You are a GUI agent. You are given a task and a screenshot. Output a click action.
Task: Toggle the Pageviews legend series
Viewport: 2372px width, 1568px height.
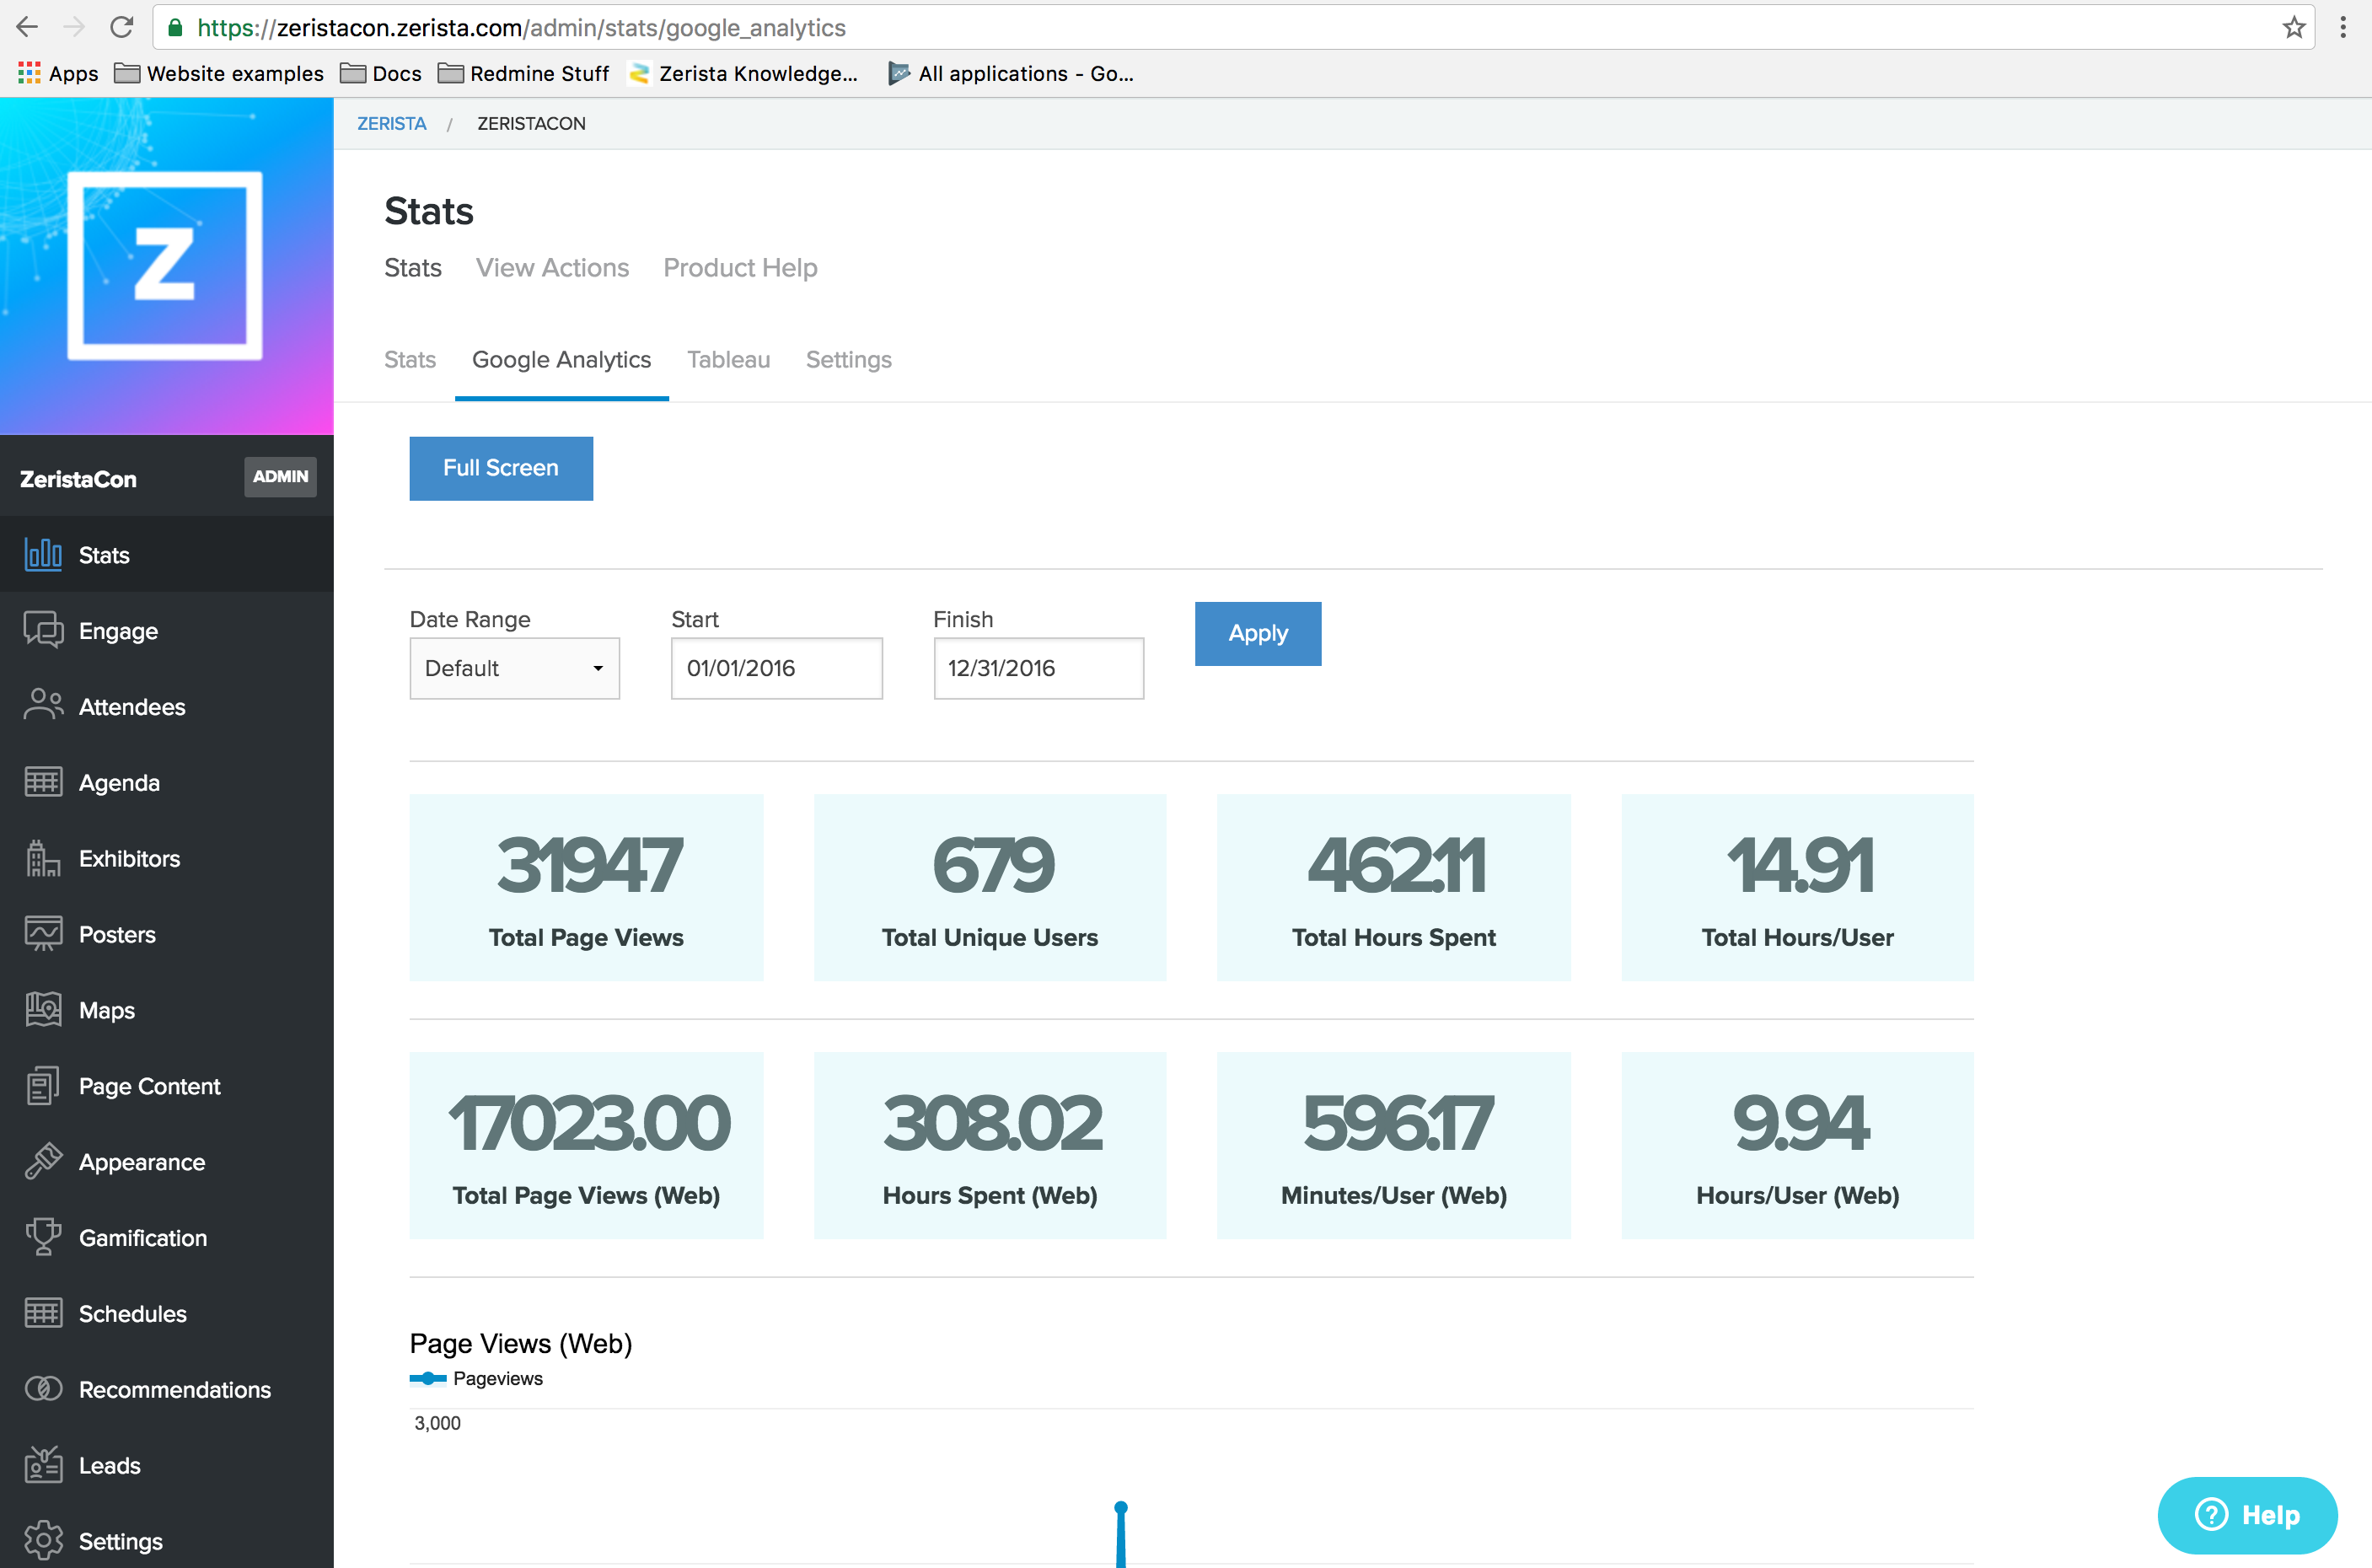tap(476, 1378)
